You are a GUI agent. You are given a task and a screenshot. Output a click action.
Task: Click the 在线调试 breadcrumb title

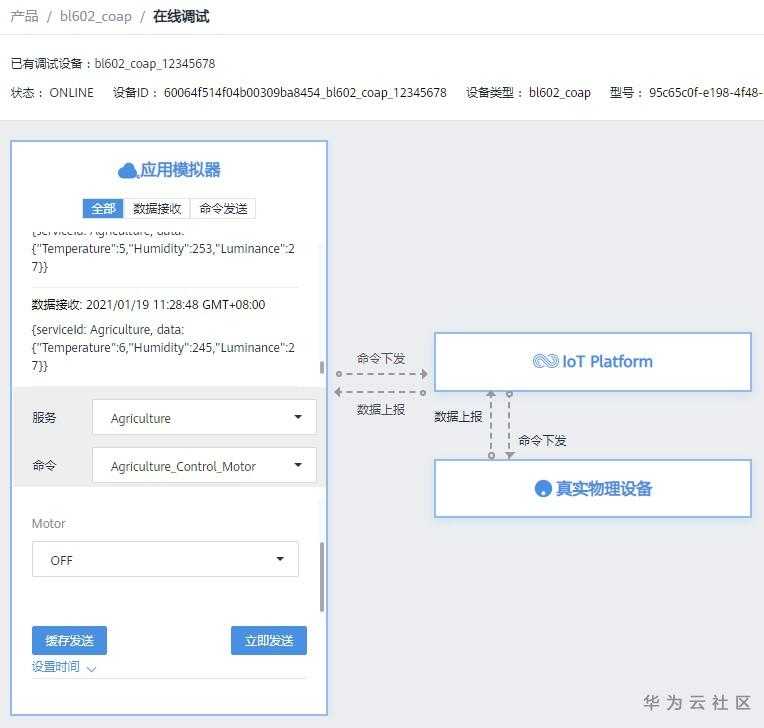pyautogui.click(x=181, y=17)
